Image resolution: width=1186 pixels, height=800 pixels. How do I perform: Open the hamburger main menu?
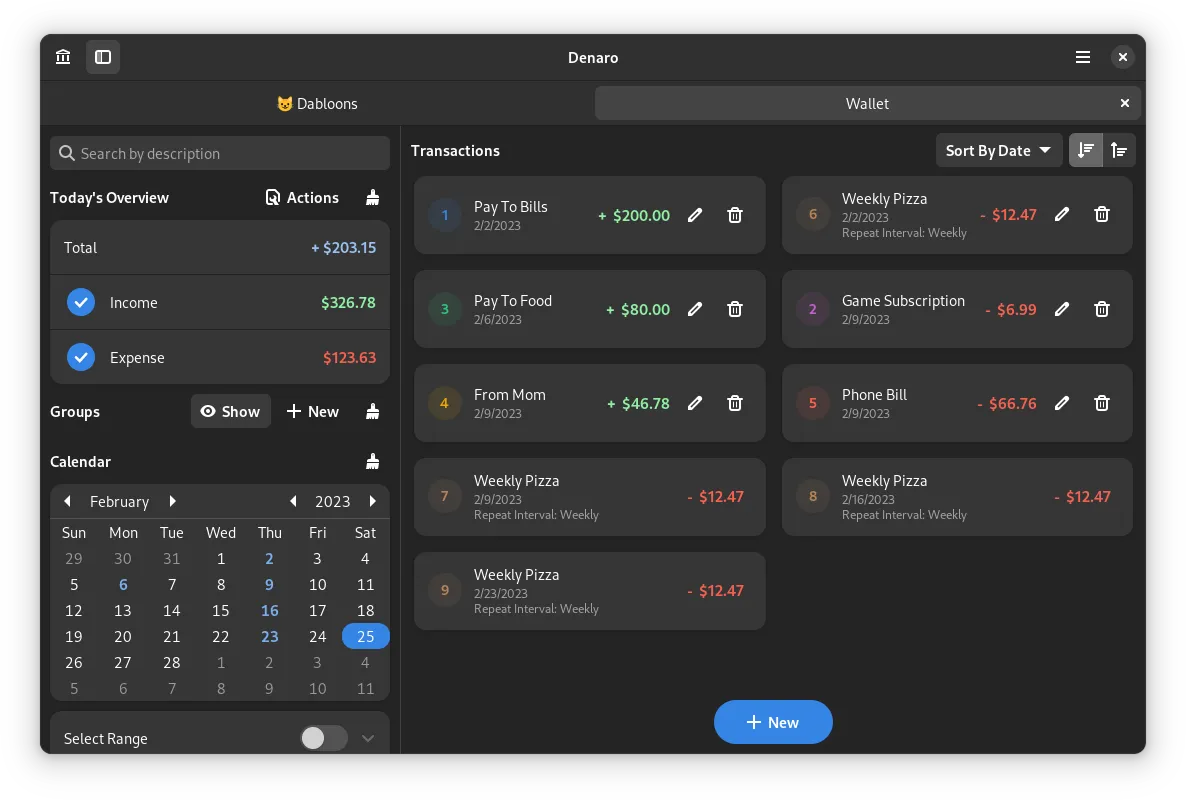[x=1083, y=57]
